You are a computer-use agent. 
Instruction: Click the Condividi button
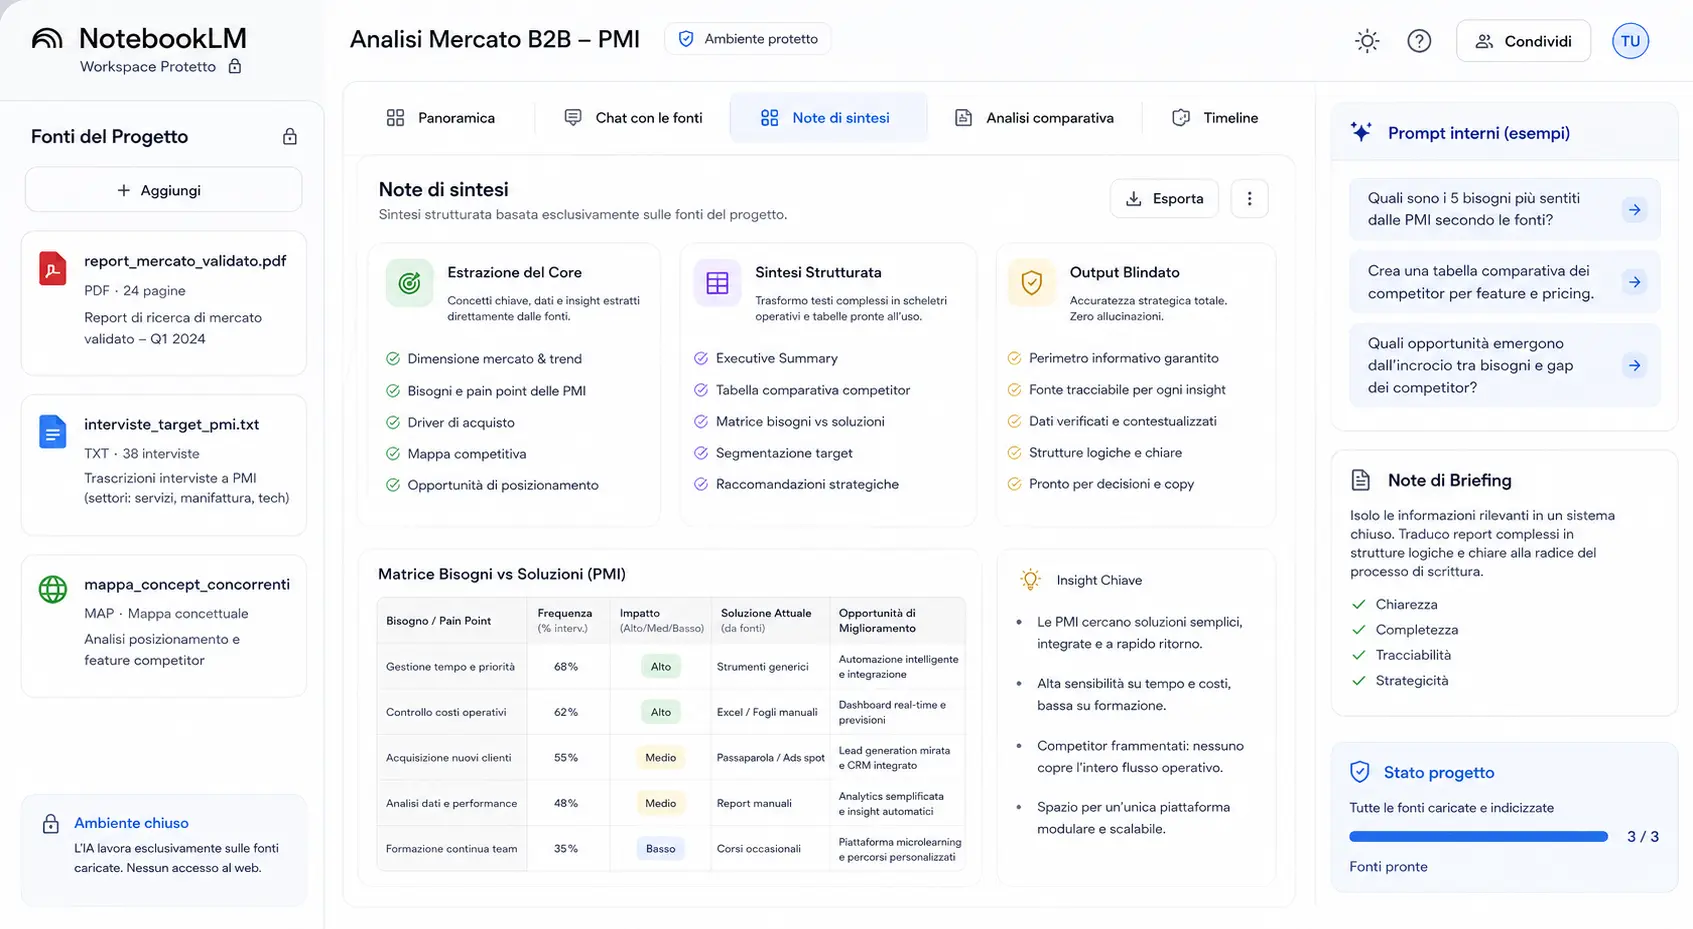pyautogui.click(x=1523, y=41)
